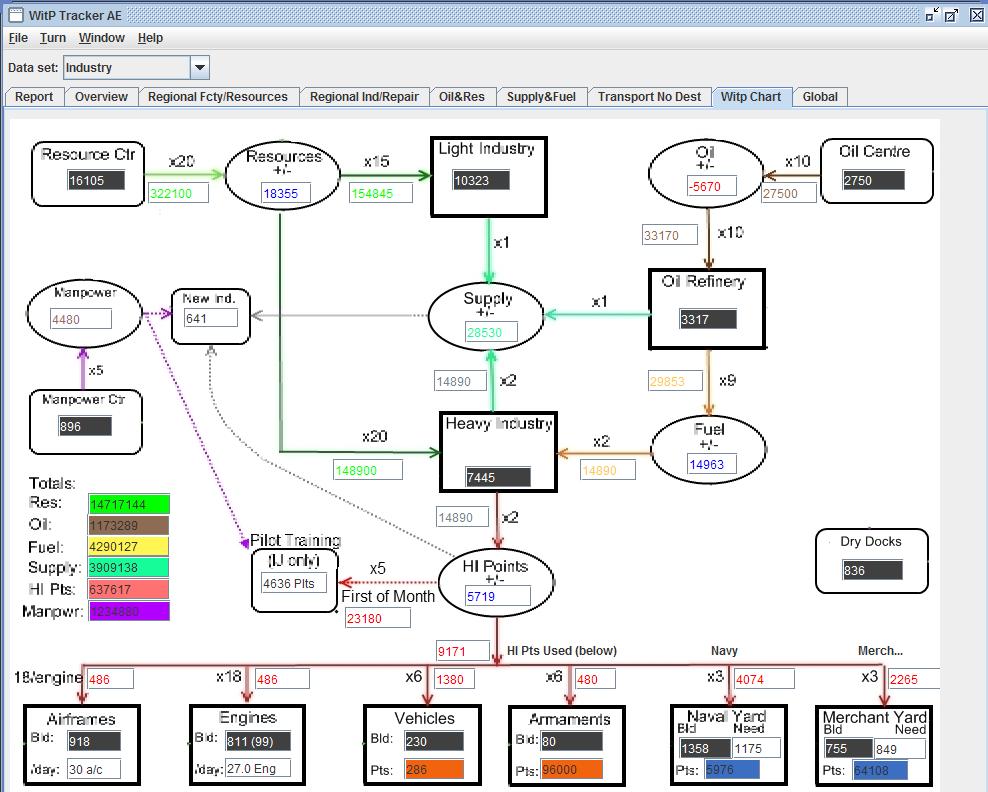Click the New Ind. value 641
This screenshot has height=792, width=988.
pos(210,318)
